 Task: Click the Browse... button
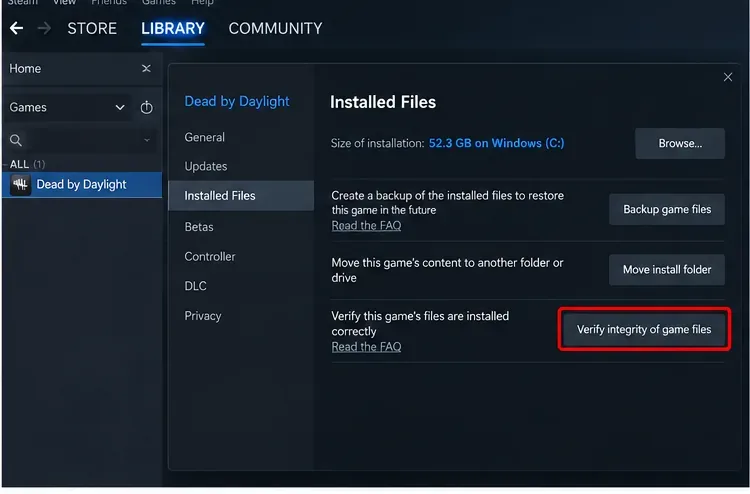tap(680, 143)
